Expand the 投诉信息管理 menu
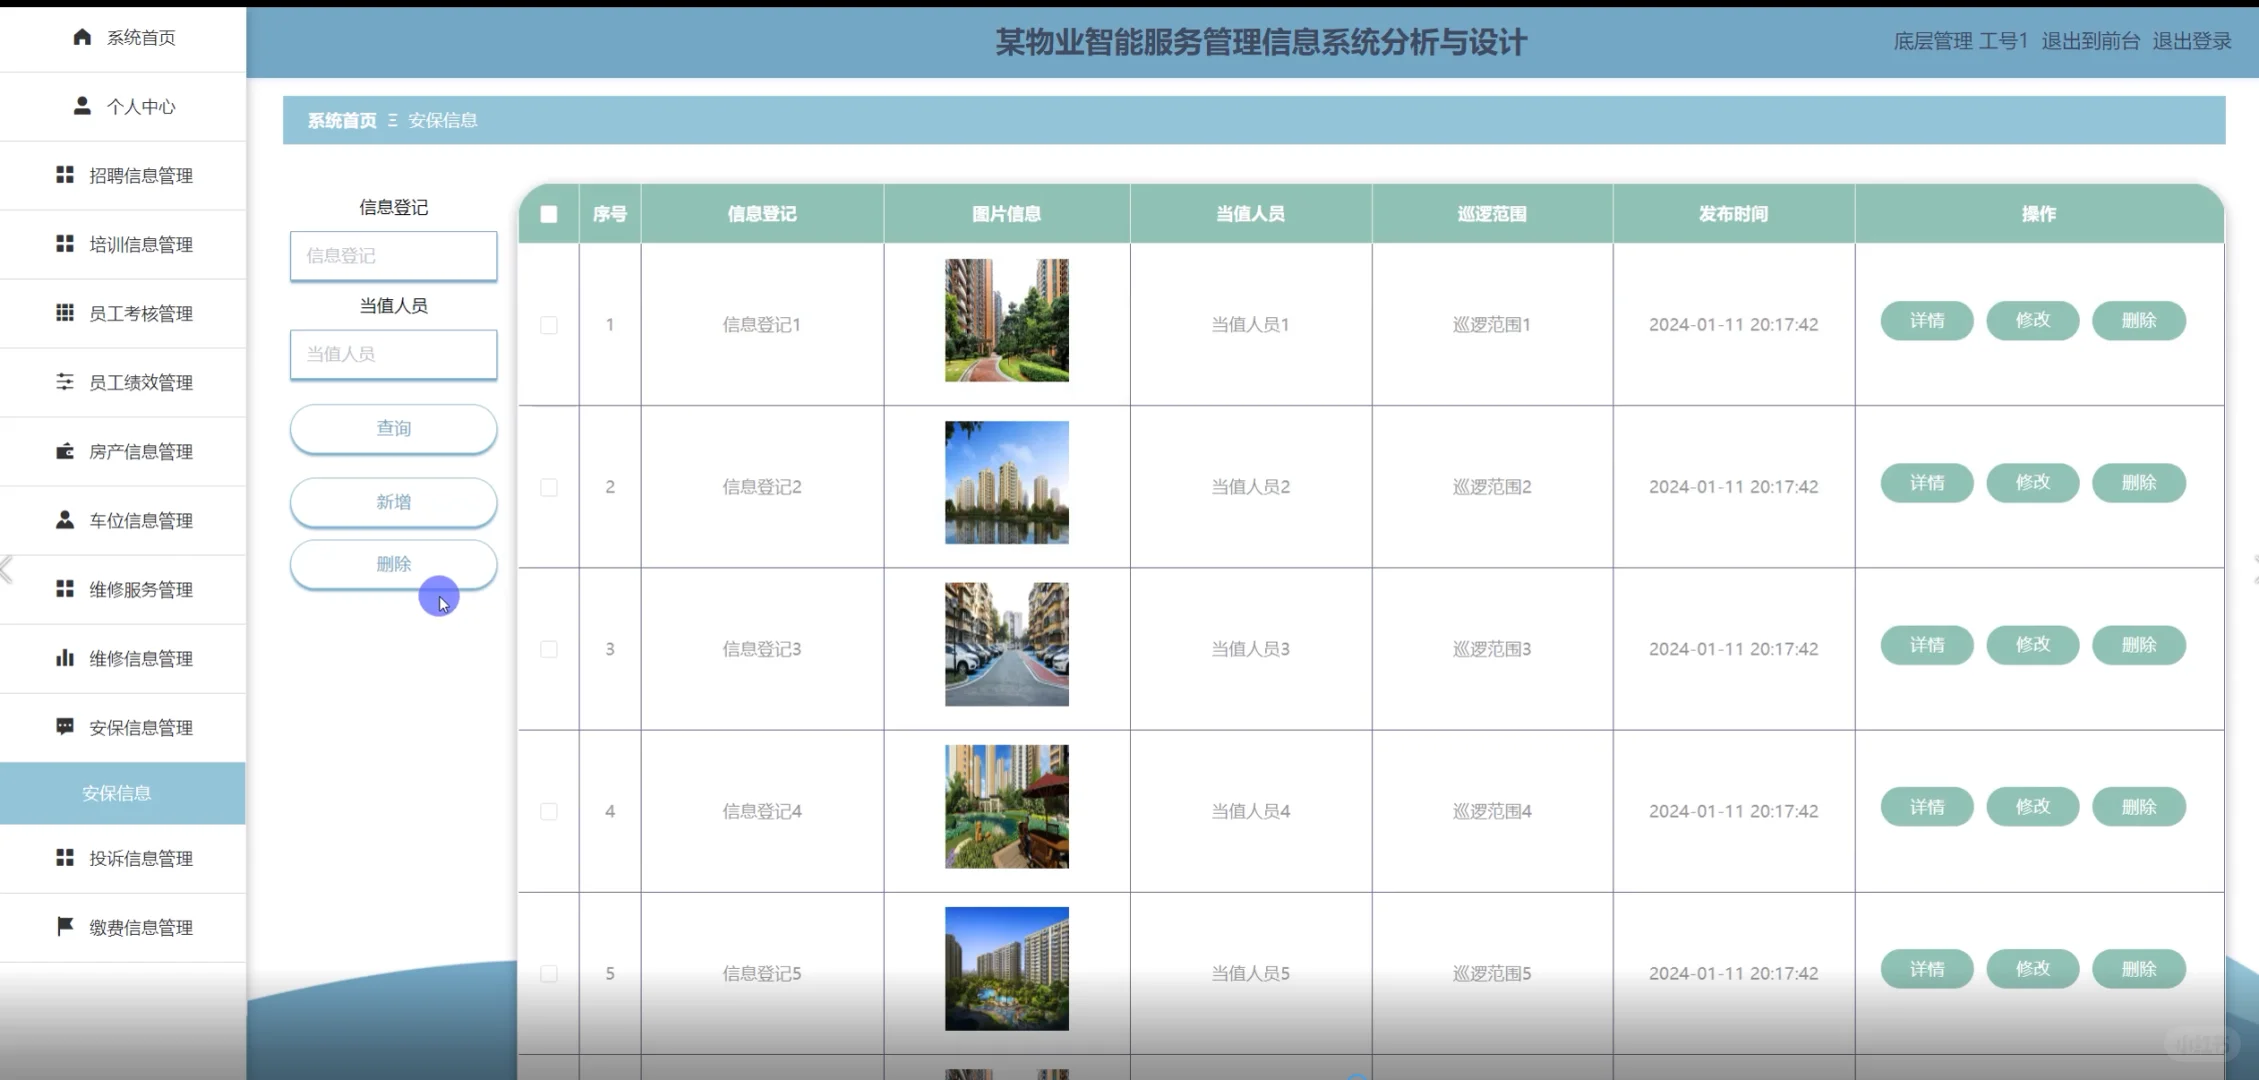The width and height of the screenshot is (2259, 1080). pyautogui.click(x=140, y=859)
